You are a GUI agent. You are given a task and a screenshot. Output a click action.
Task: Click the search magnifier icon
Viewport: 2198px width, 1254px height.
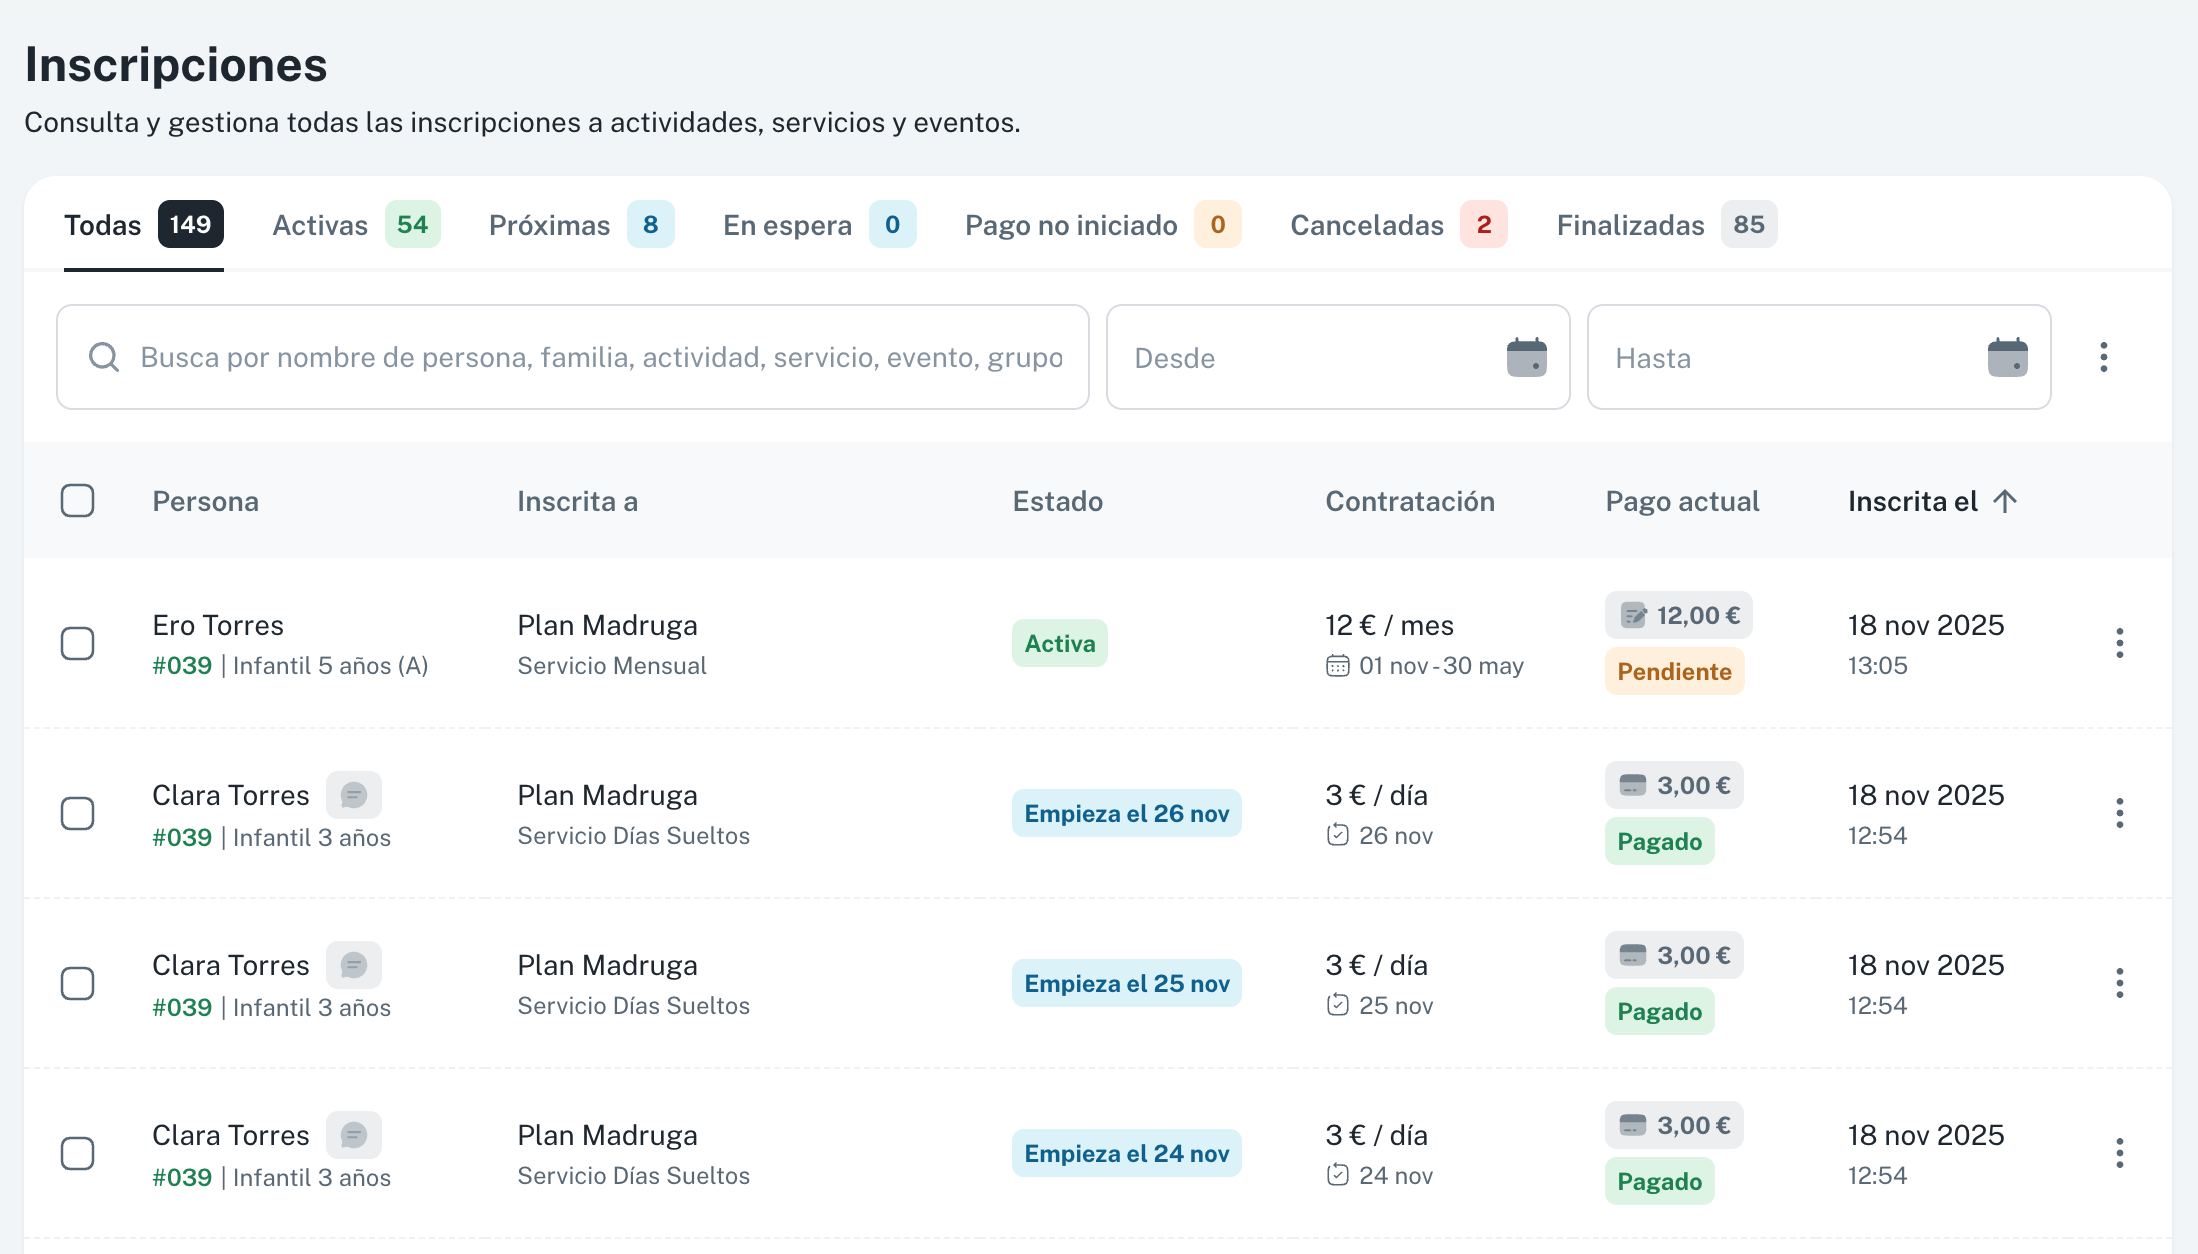(104, 357)
